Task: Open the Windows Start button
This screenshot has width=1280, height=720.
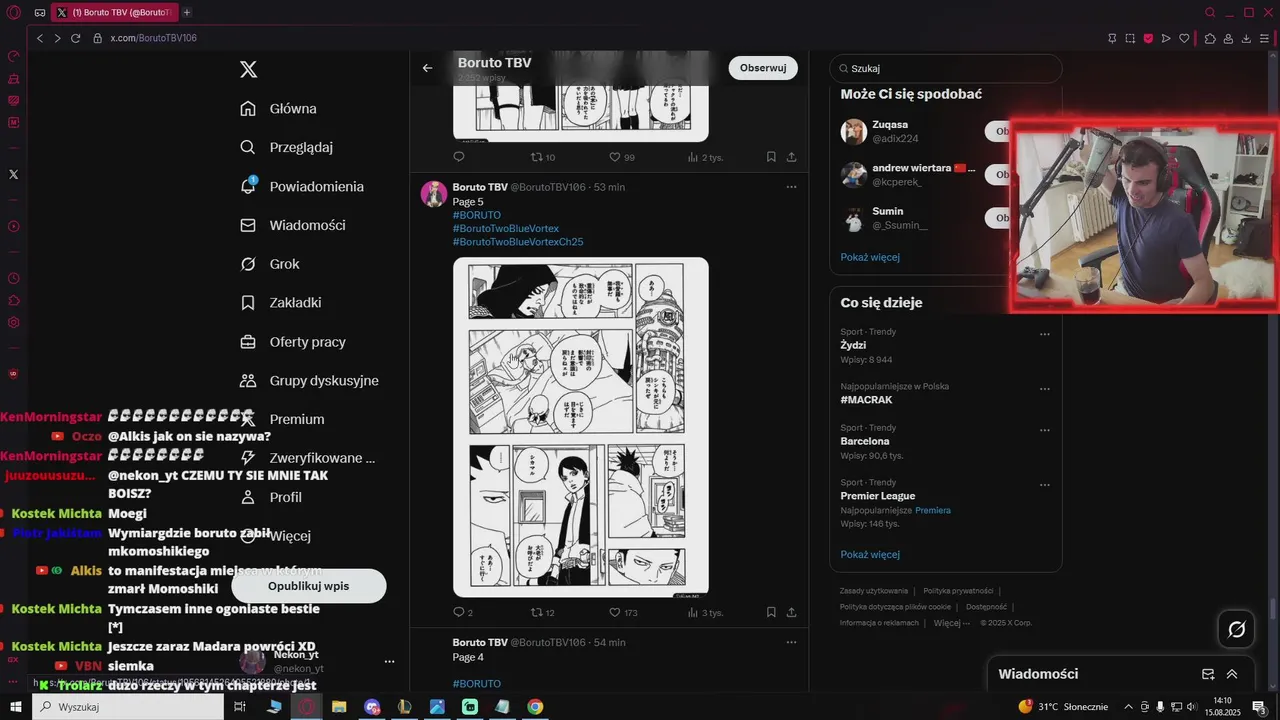Action: click(x=15, y=707)
